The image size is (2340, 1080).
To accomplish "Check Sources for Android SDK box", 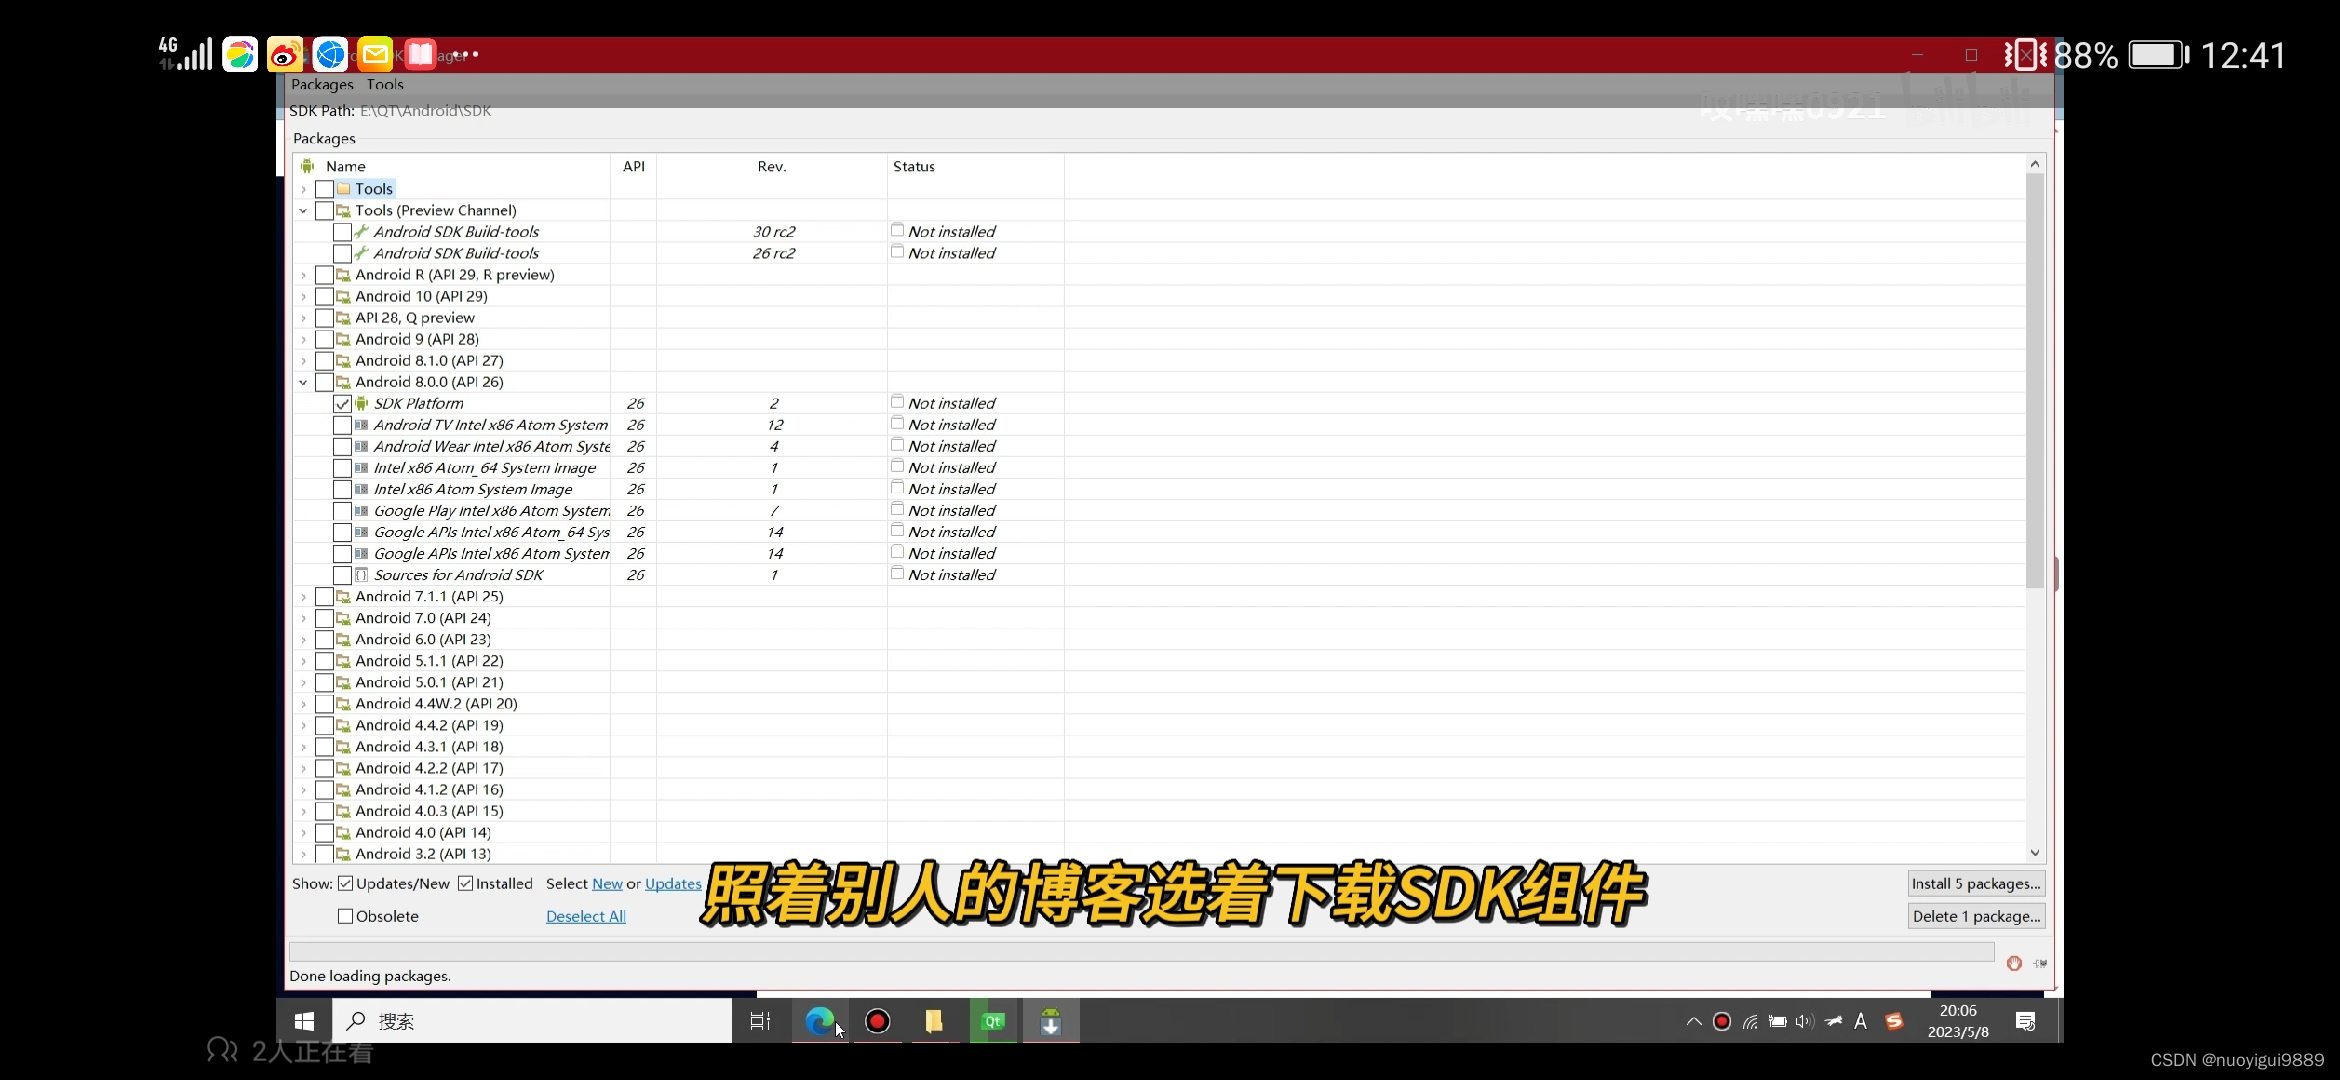I will pos(343,575).
